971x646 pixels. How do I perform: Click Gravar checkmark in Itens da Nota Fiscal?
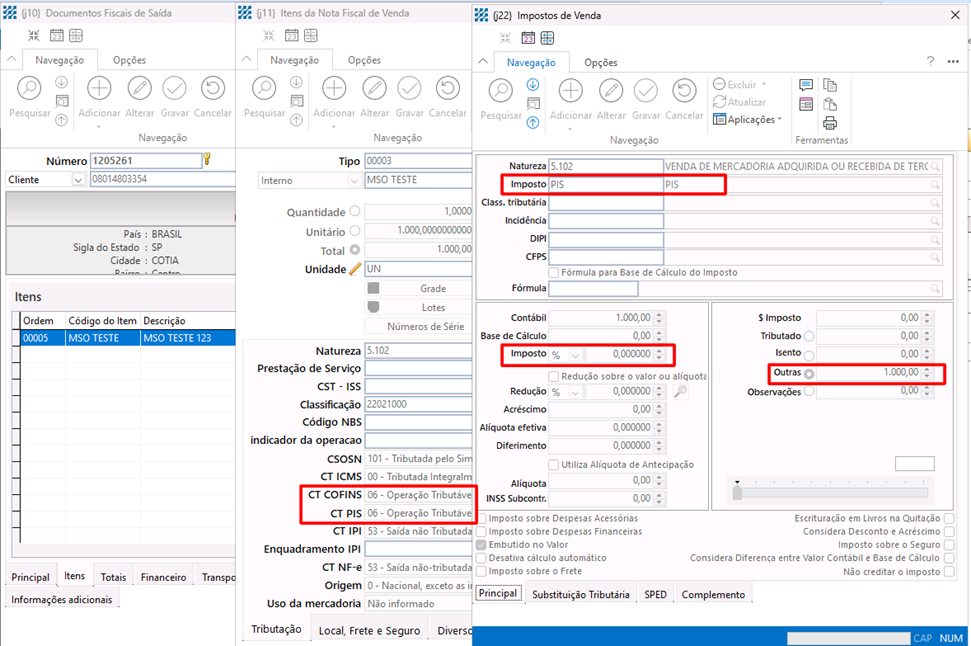click(x=409, y=89)
